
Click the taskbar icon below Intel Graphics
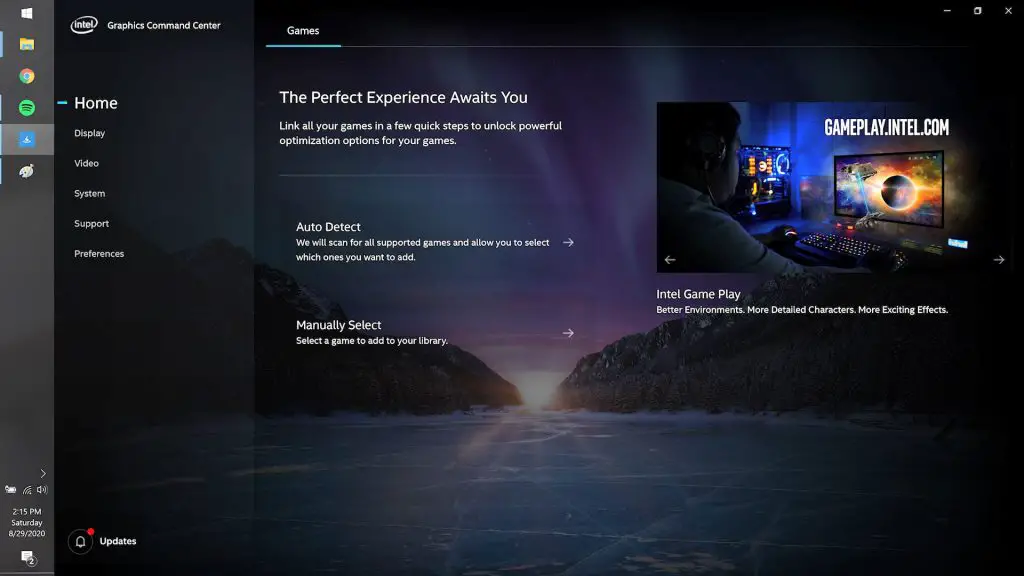(27, 171)
